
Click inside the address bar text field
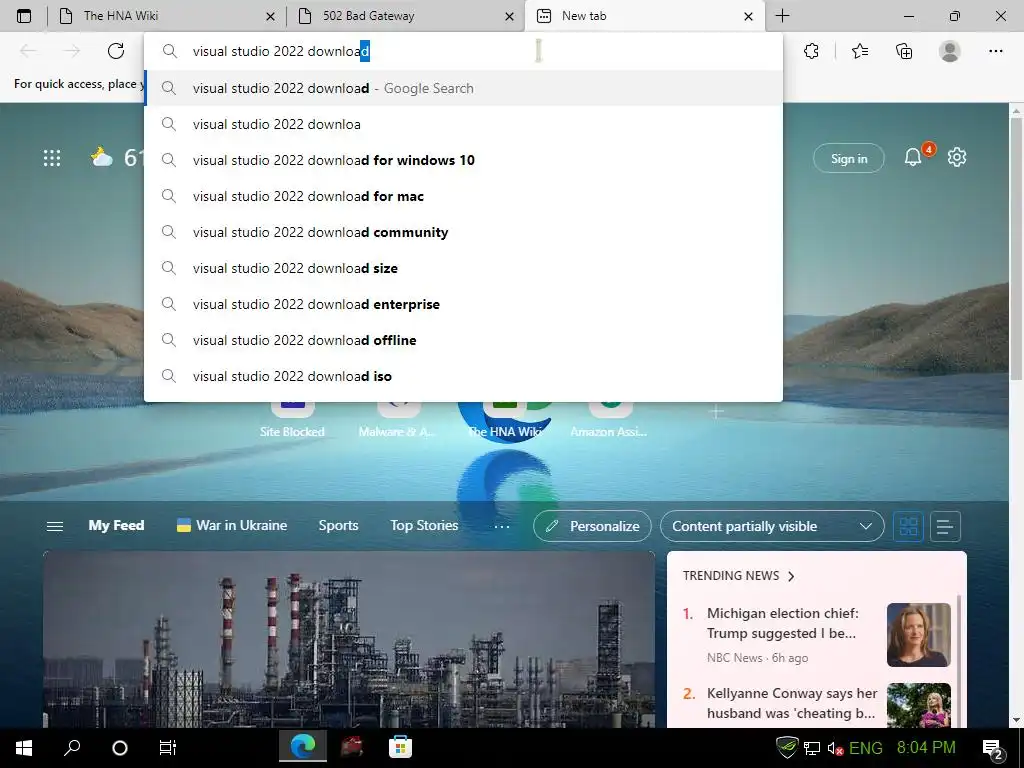[463, 51]
